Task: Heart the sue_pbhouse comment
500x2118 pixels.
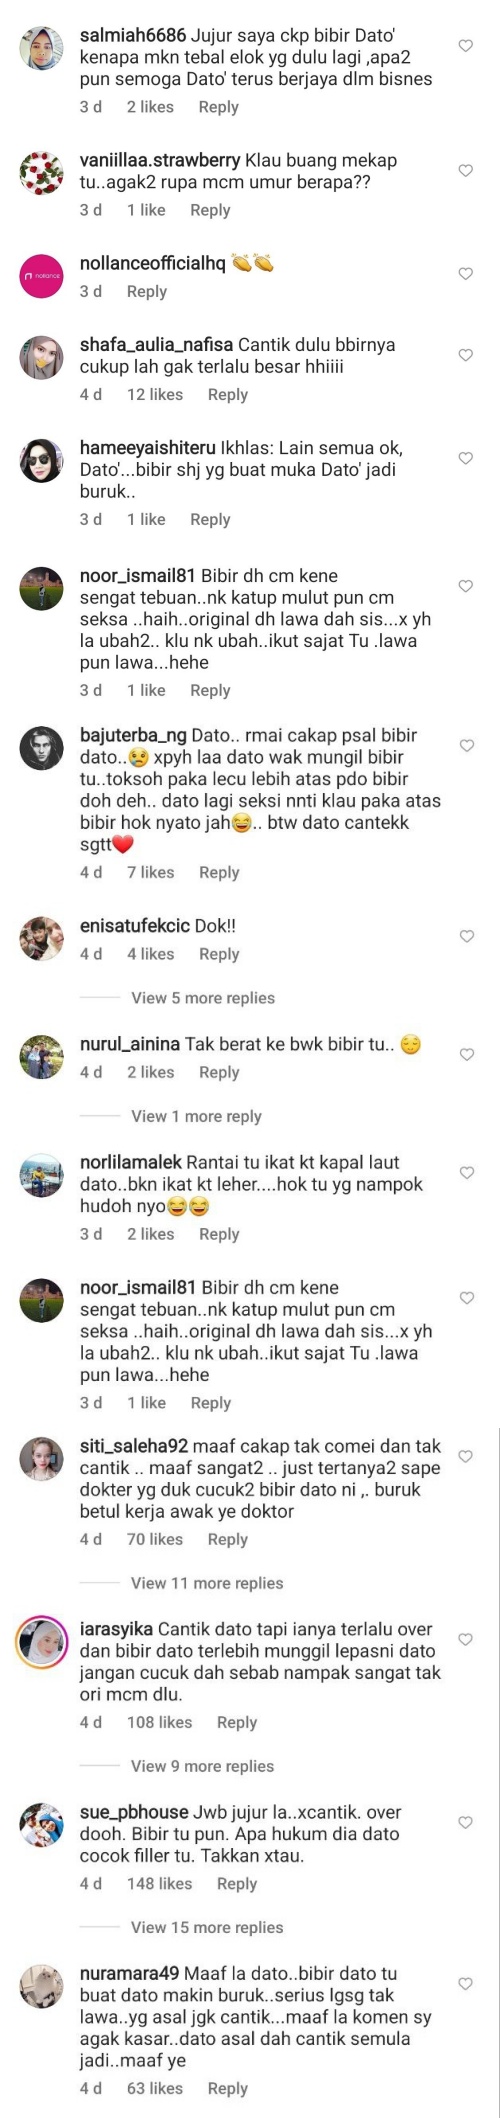Action: click(x=465, y=1822)
